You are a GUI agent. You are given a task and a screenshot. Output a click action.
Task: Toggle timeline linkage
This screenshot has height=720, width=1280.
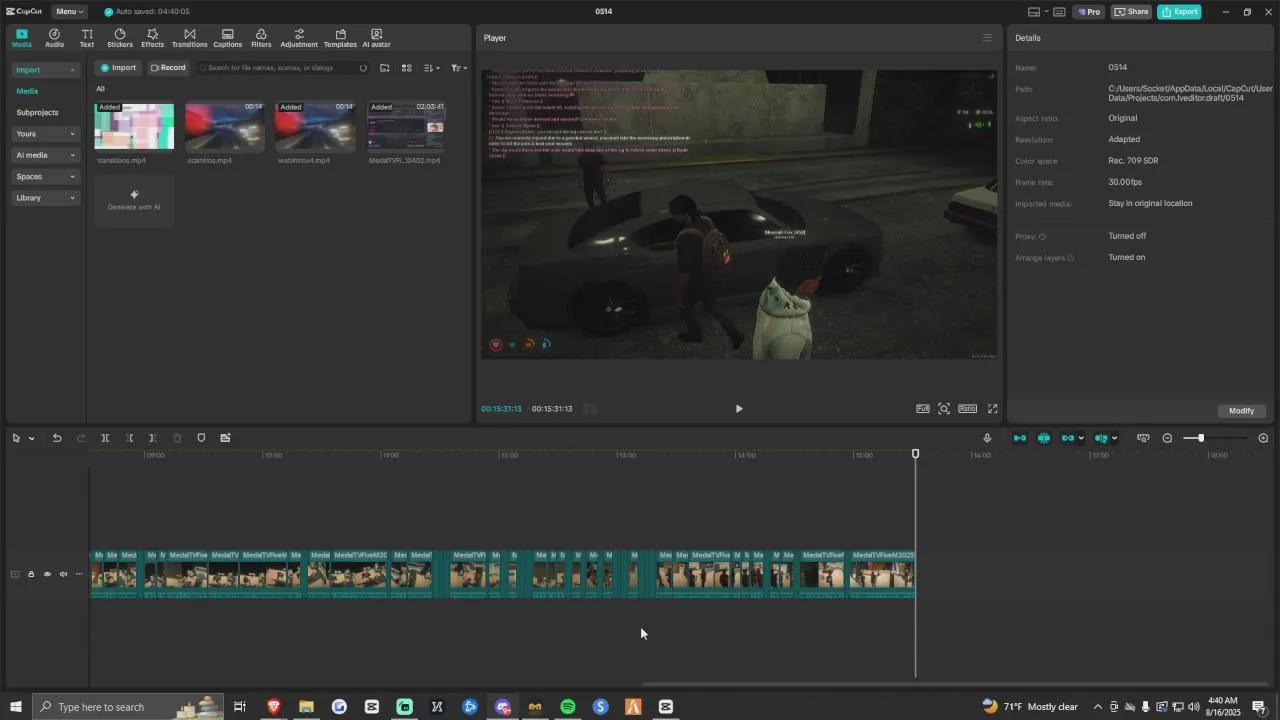[1068, 438]
